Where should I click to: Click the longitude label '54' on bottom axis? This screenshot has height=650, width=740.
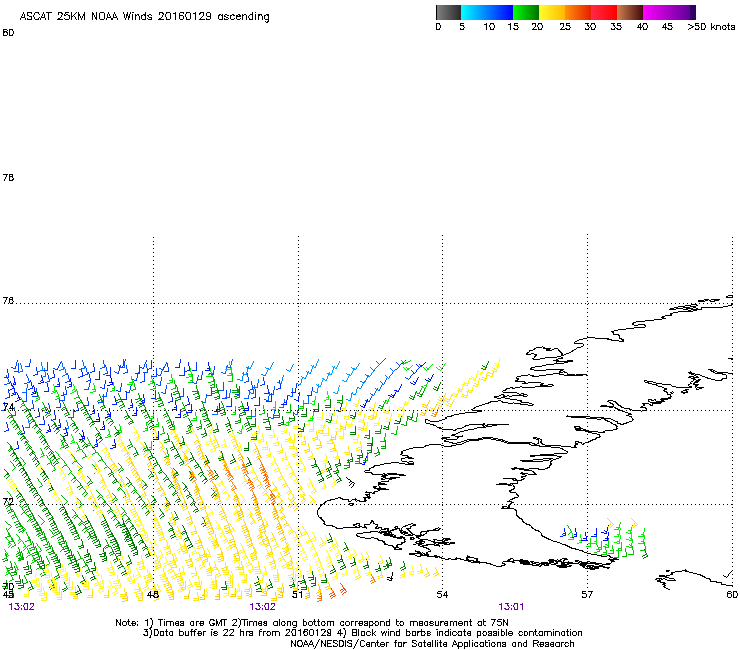click(442, 594)
